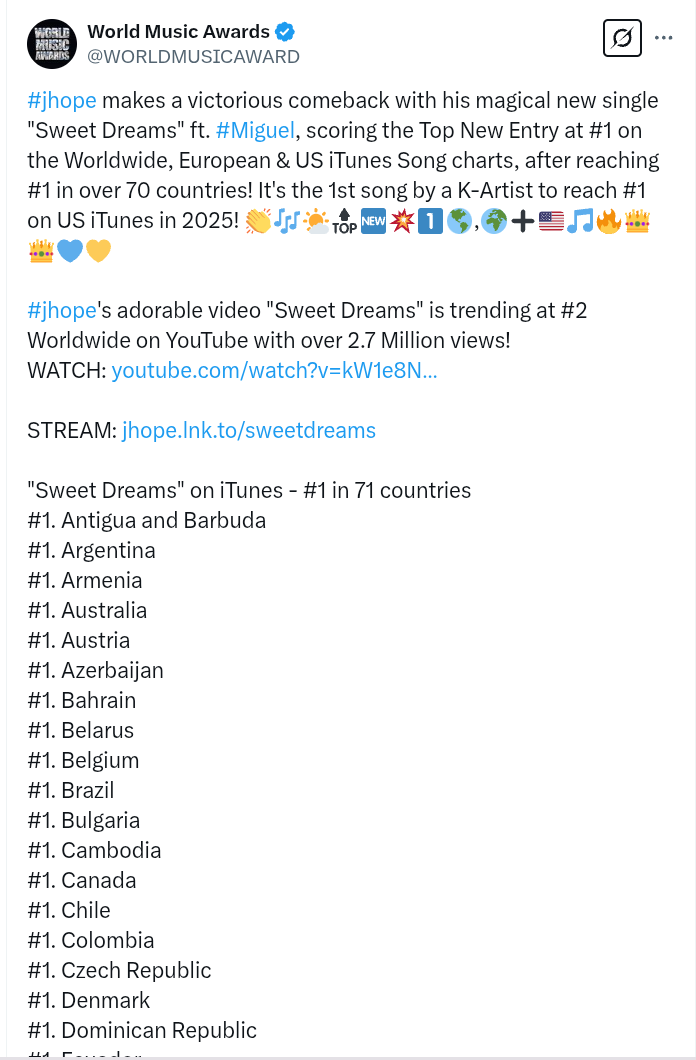Viewport: 696px width, 1060px height.
Task: Open #jhope hashtag before "makes a victorious"
Action: click(62, 100)
